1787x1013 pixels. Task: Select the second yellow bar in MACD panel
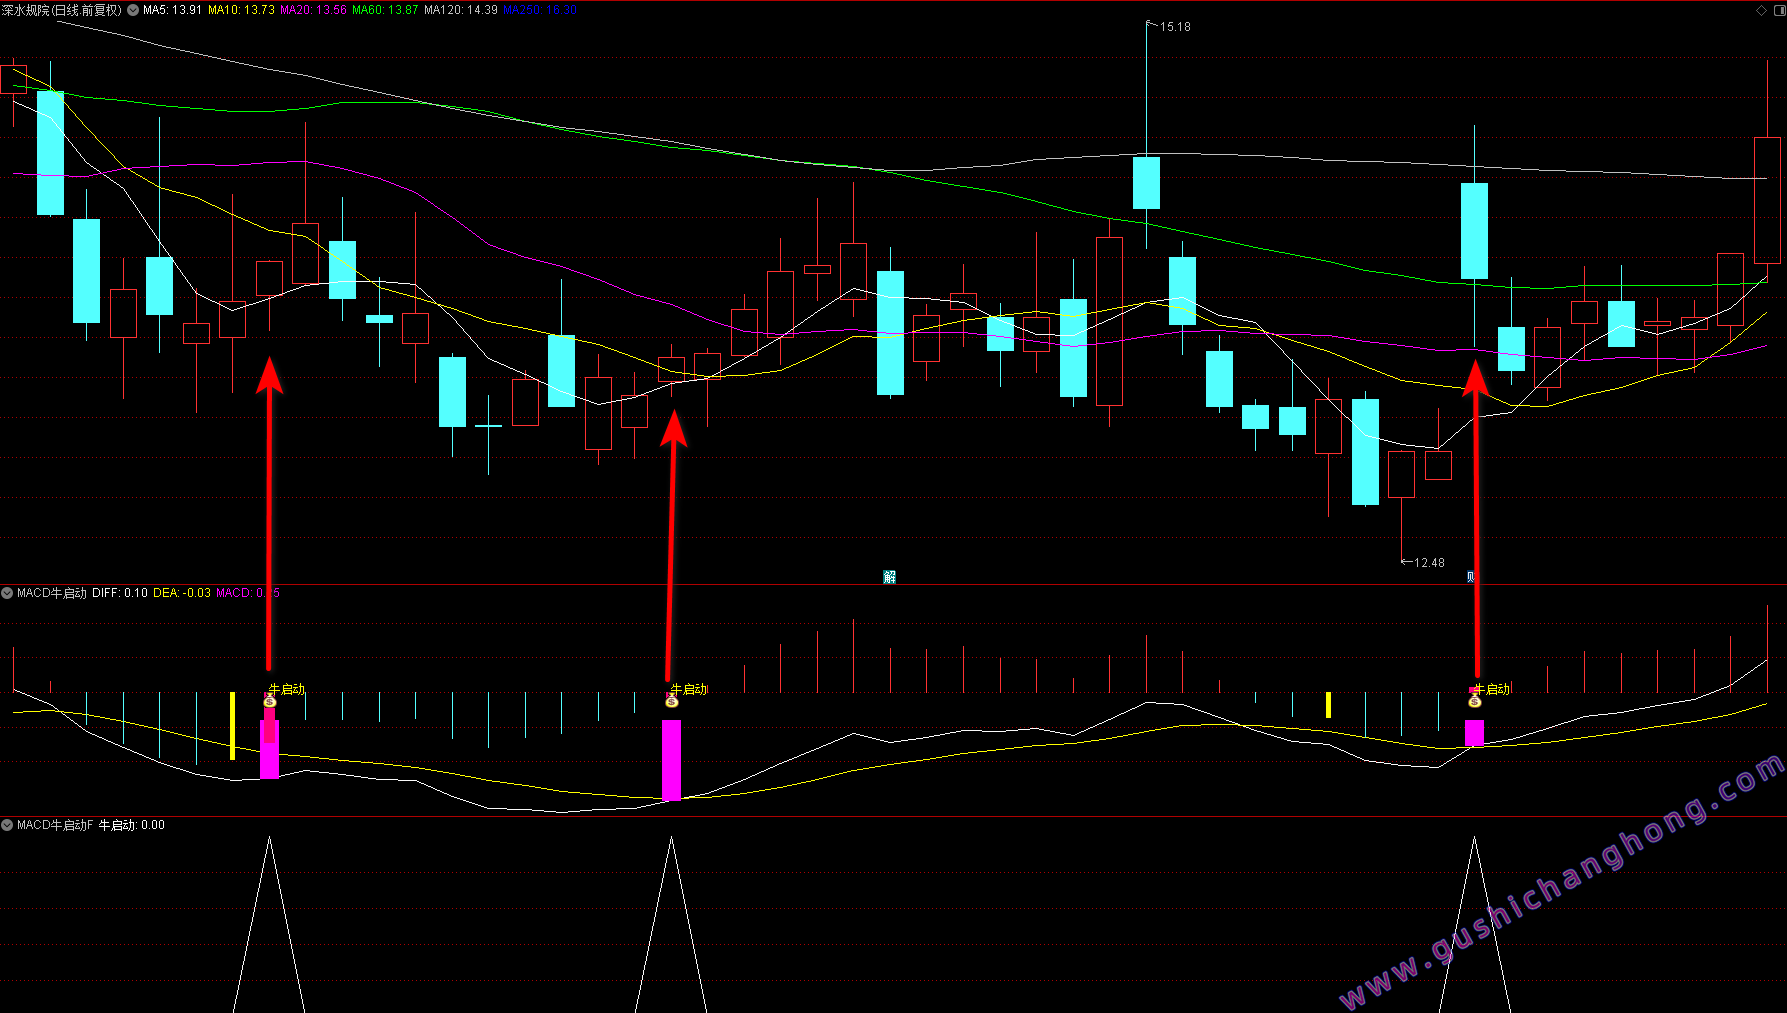point(1329,705)
